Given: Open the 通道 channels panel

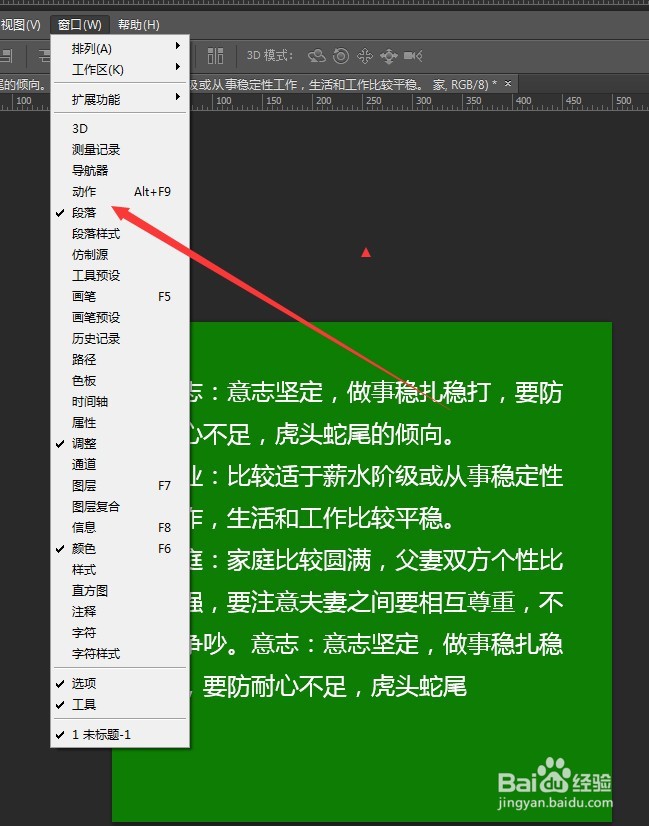Looking at the screenshot, I should [121, 465].
